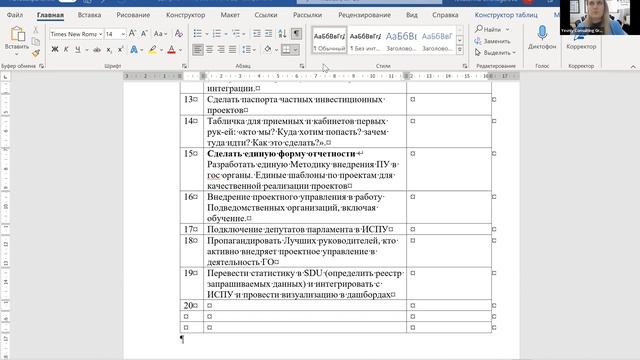The height and width of the screenshot is (360, 640).
Task: Create a numbered list
Action: 216,34
